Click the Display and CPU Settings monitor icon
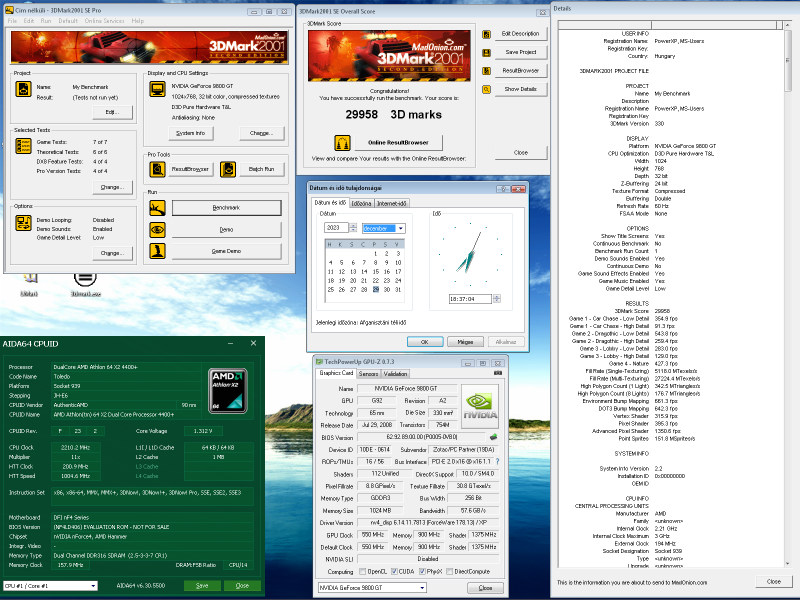800x600 pixels. tap(157, 89)
